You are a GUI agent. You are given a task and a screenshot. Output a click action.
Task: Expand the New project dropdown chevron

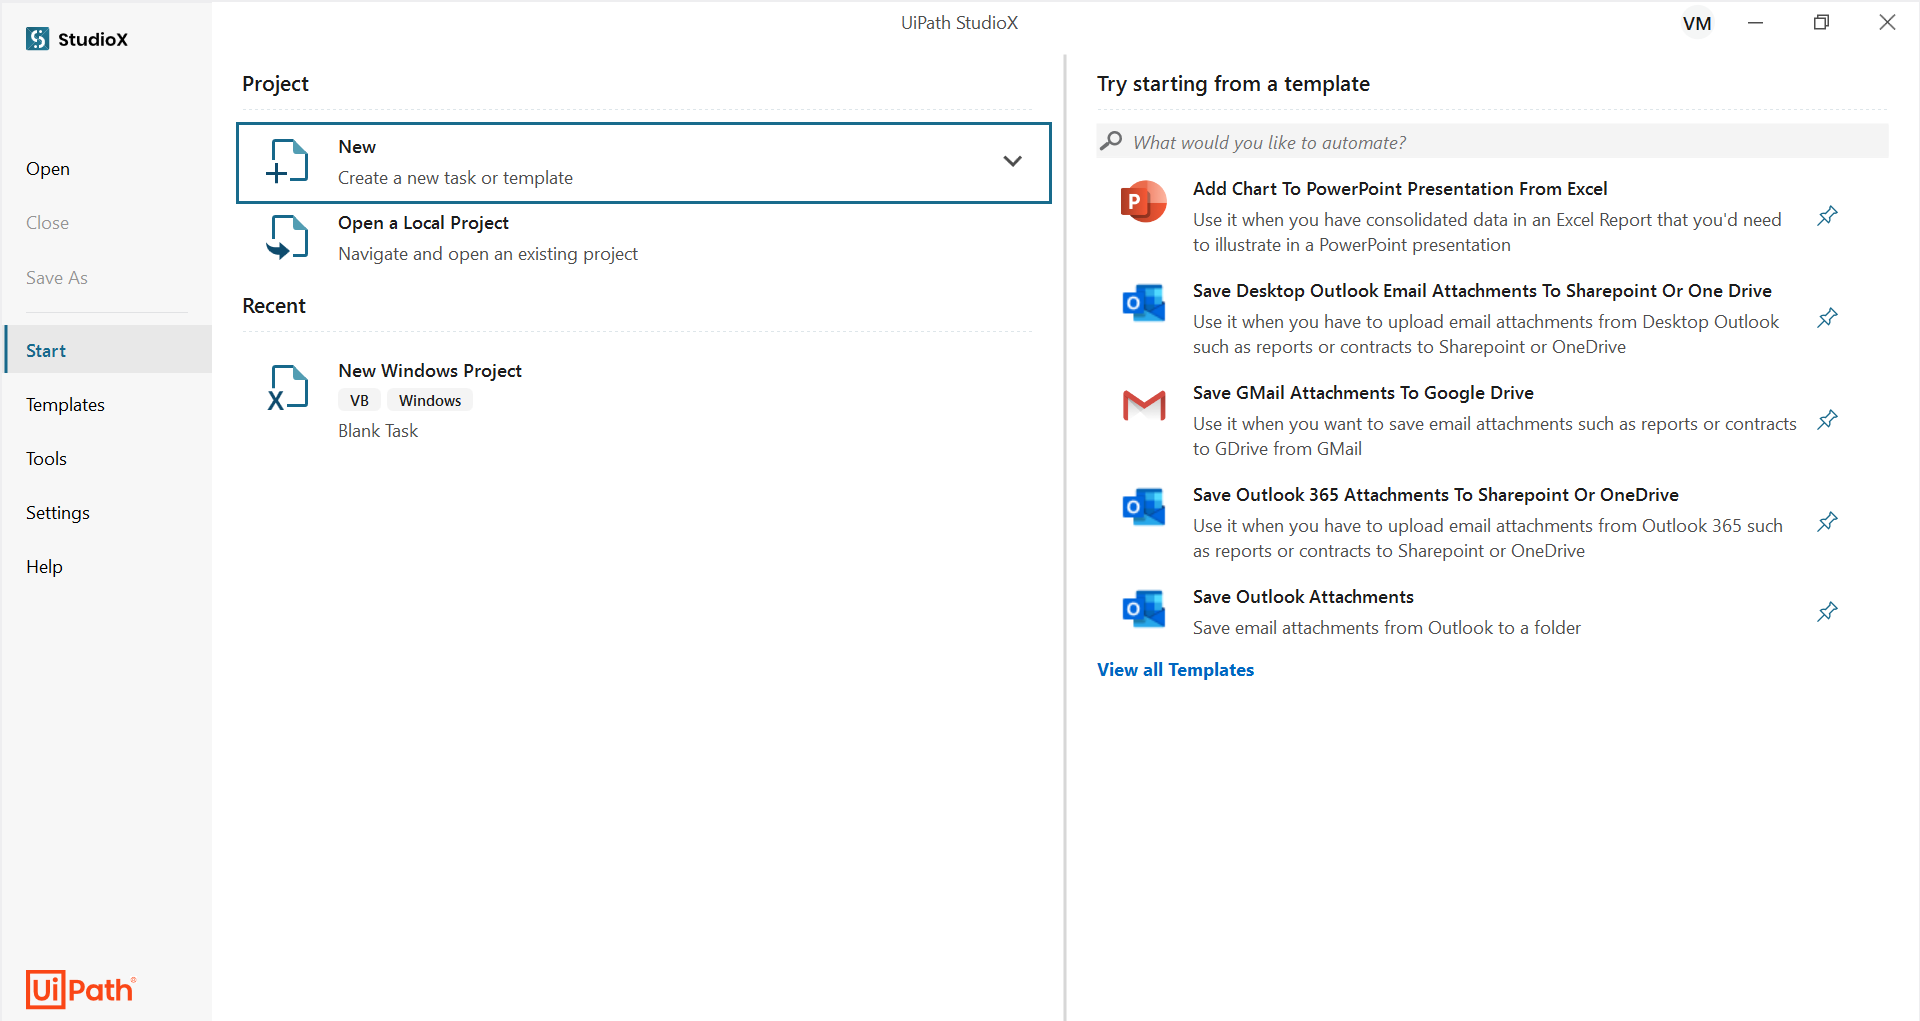click(x=1012, y=162)
